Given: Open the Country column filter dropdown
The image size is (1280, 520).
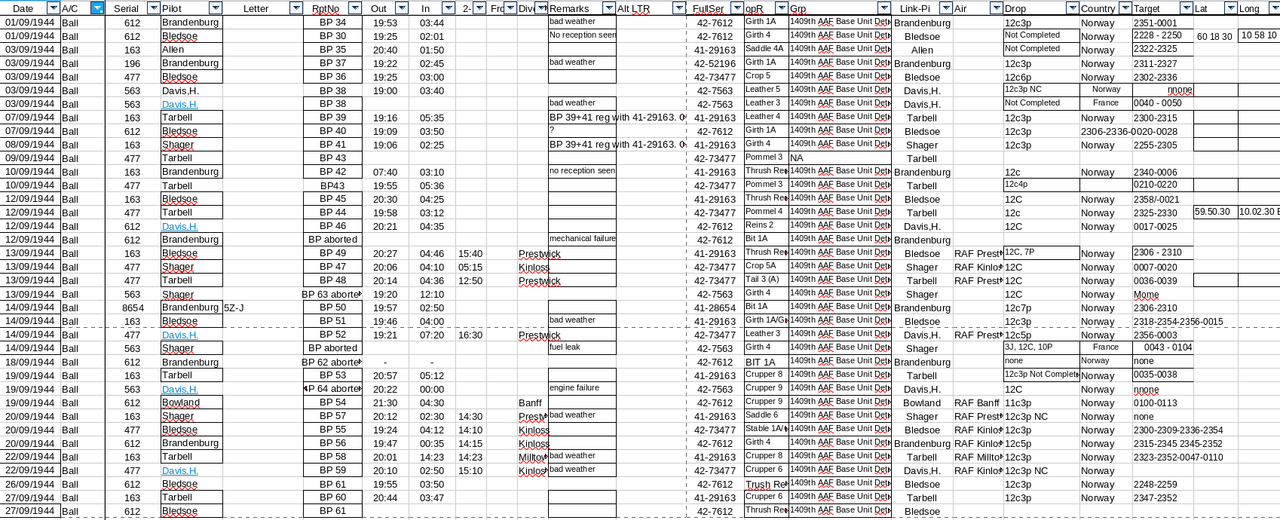Looking at the screenshot, I should coord(1125,8).
